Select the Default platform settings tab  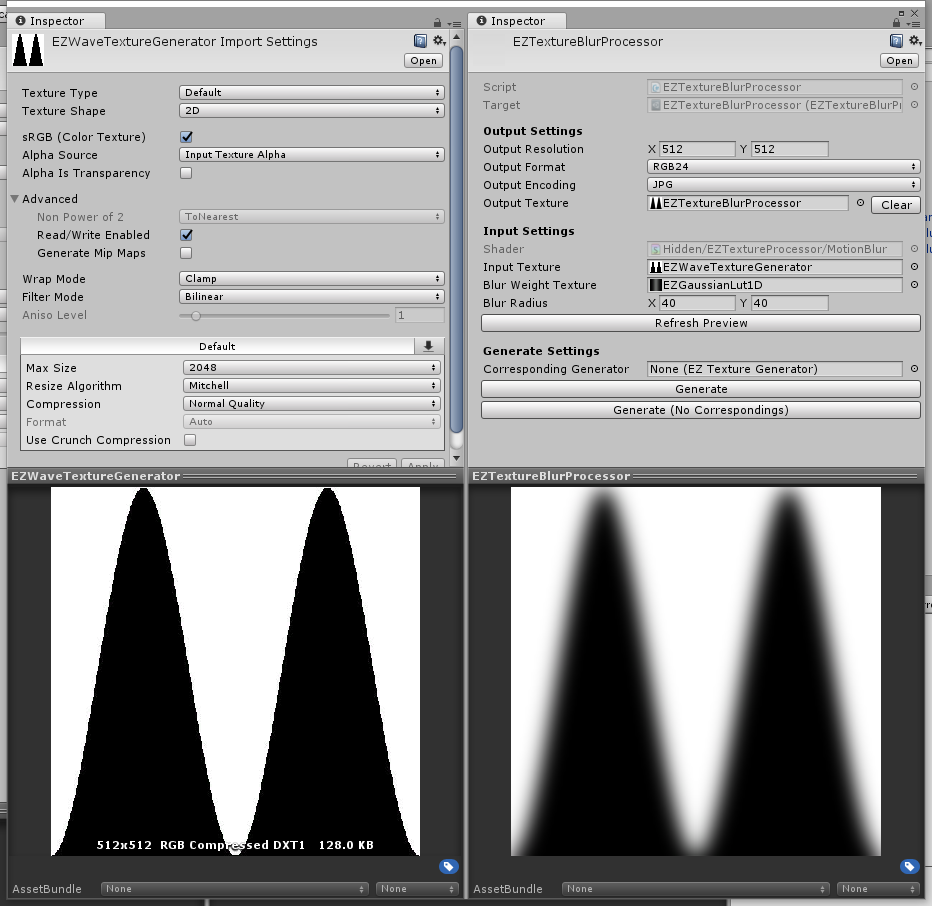point(217,346)
